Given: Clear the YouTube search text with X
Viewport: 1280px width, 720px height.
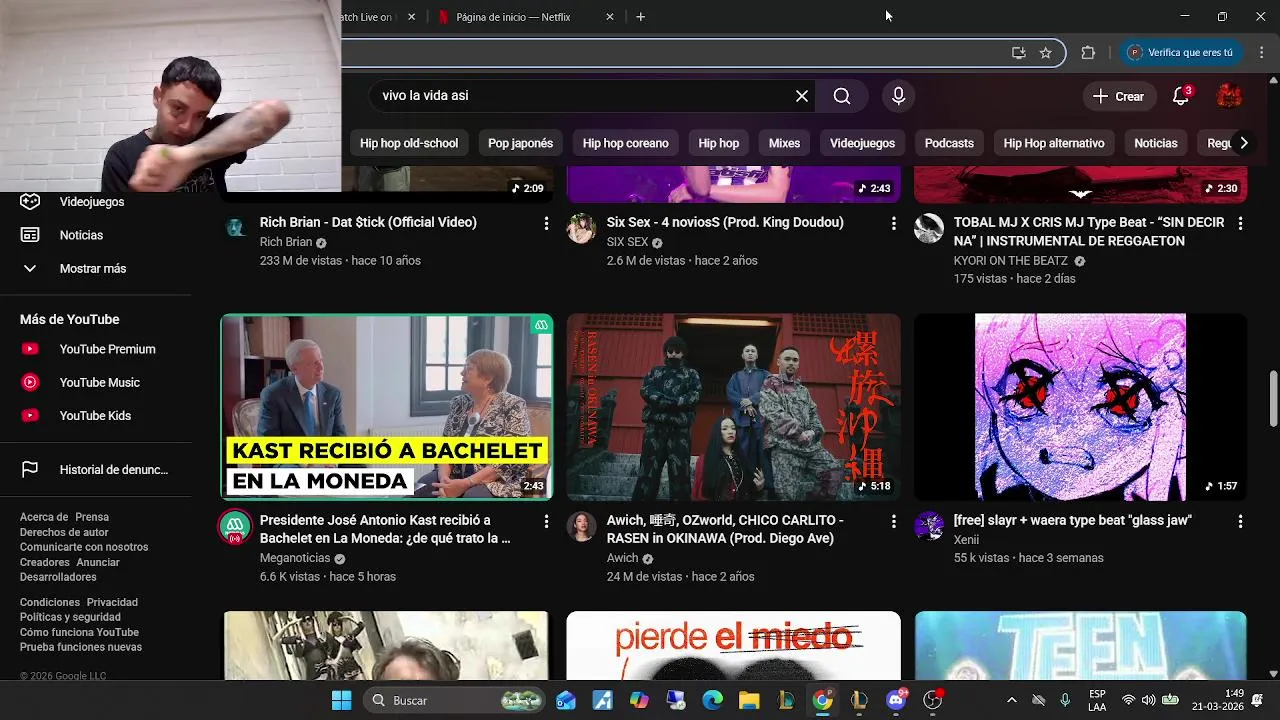Looking at the screenshot, I should (x=802, y=96).
